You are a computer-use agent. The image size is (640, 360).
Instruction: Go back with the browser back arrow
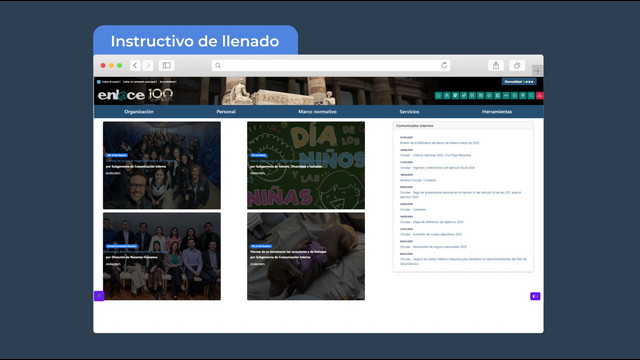click(x=135, y=65)
